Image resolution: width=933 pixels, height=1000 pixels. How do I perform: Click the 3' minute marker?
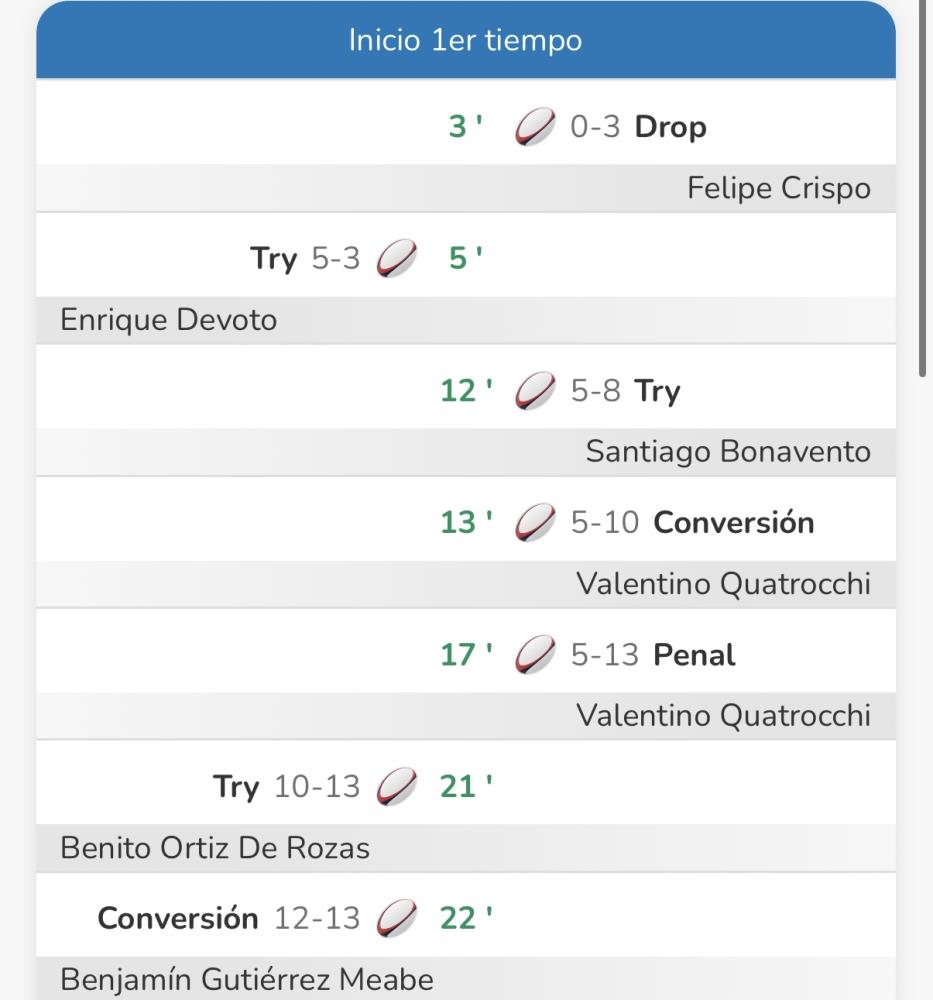coord(466,126)
